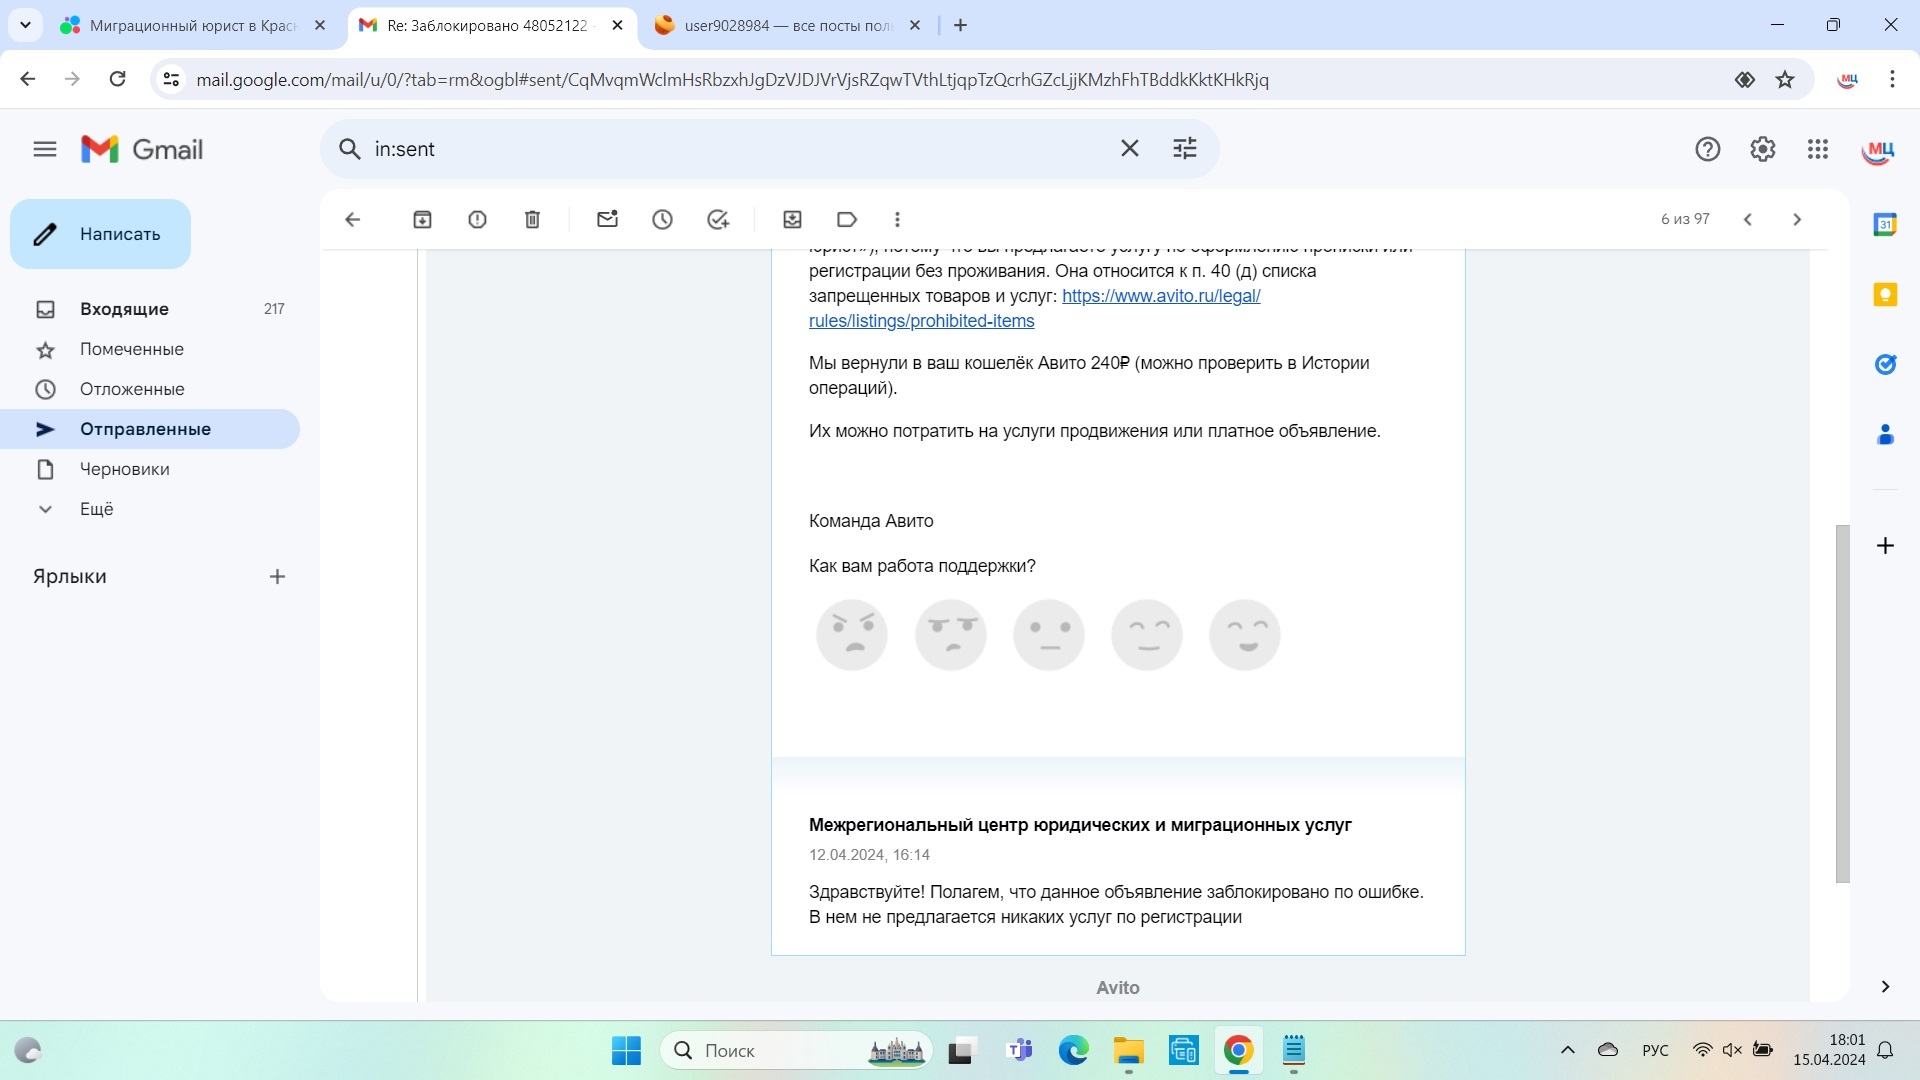The height and width of the screenshot is (1080, 1920).
Task: Add conversation to Tasks
Action: tap(718, 220)
